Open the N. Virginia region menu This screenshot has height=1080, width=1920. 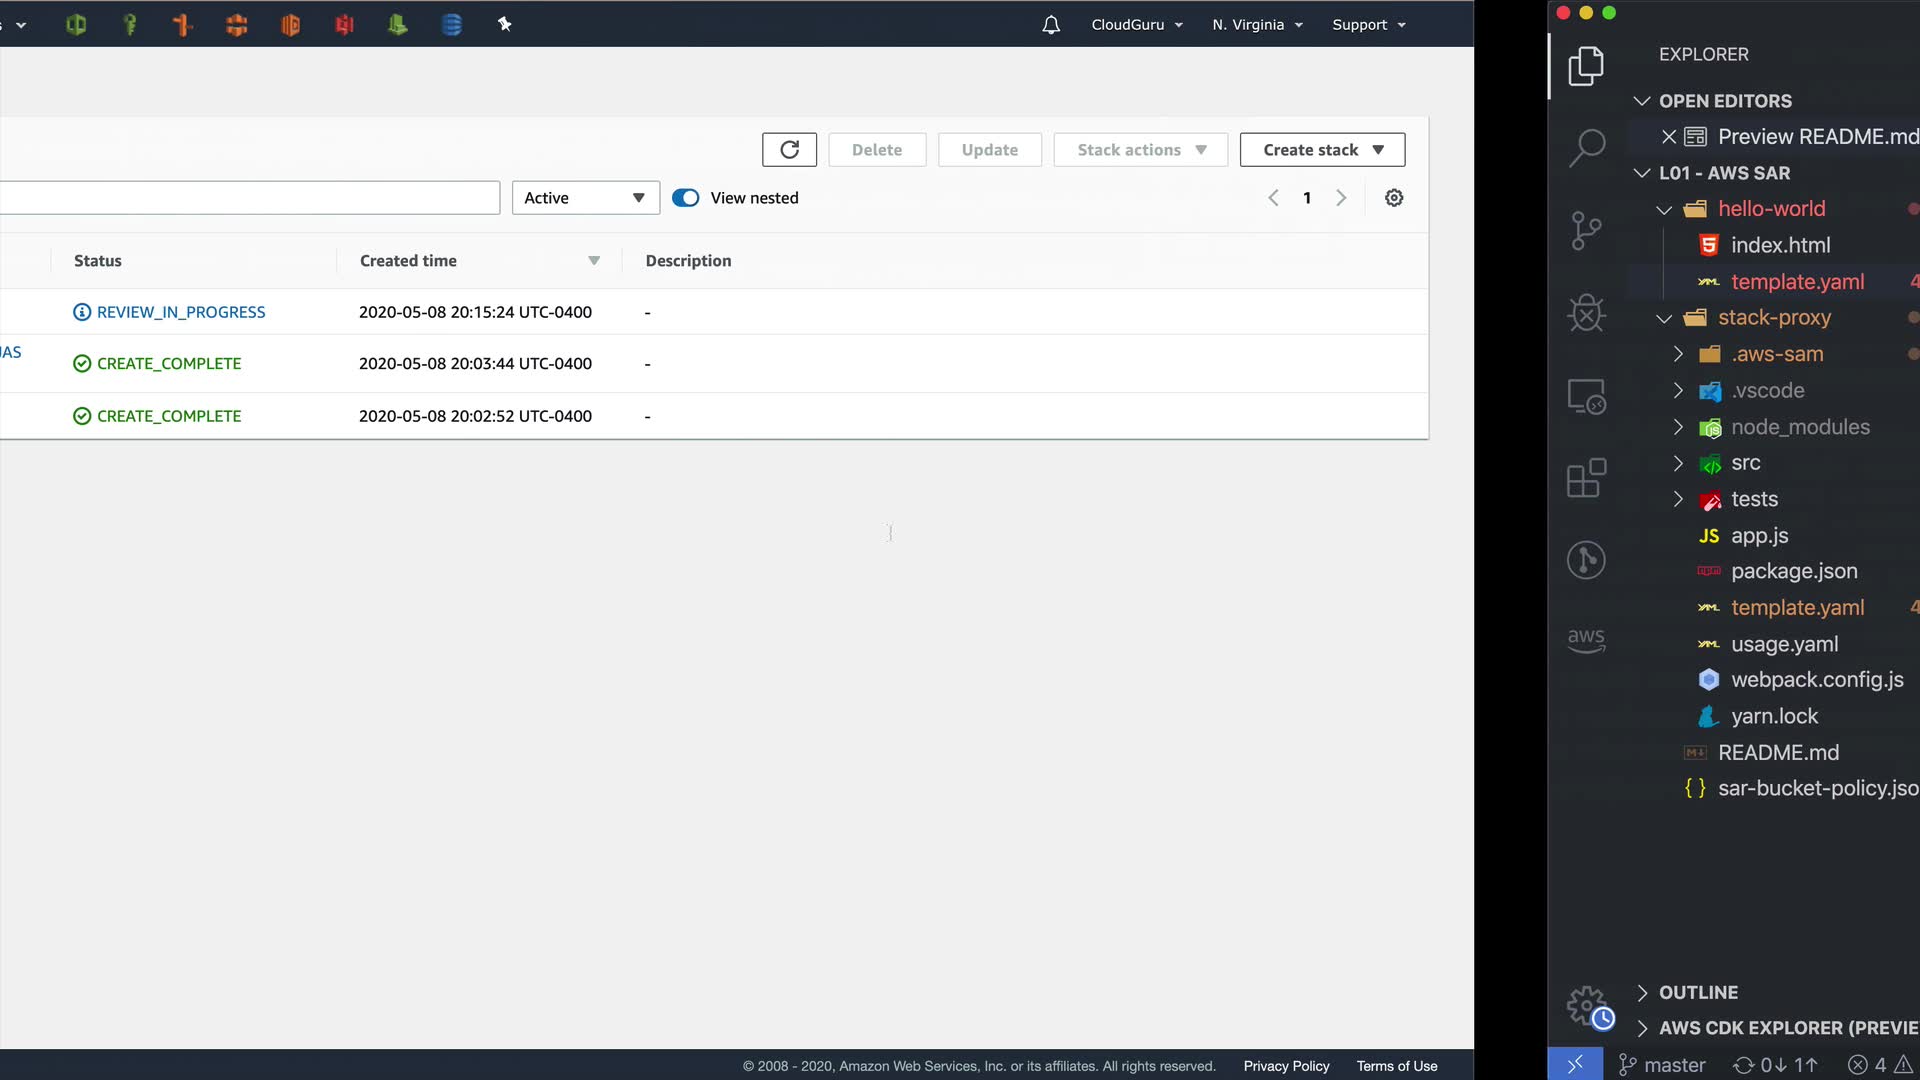pyautogui.click(x=1257, y=25)
